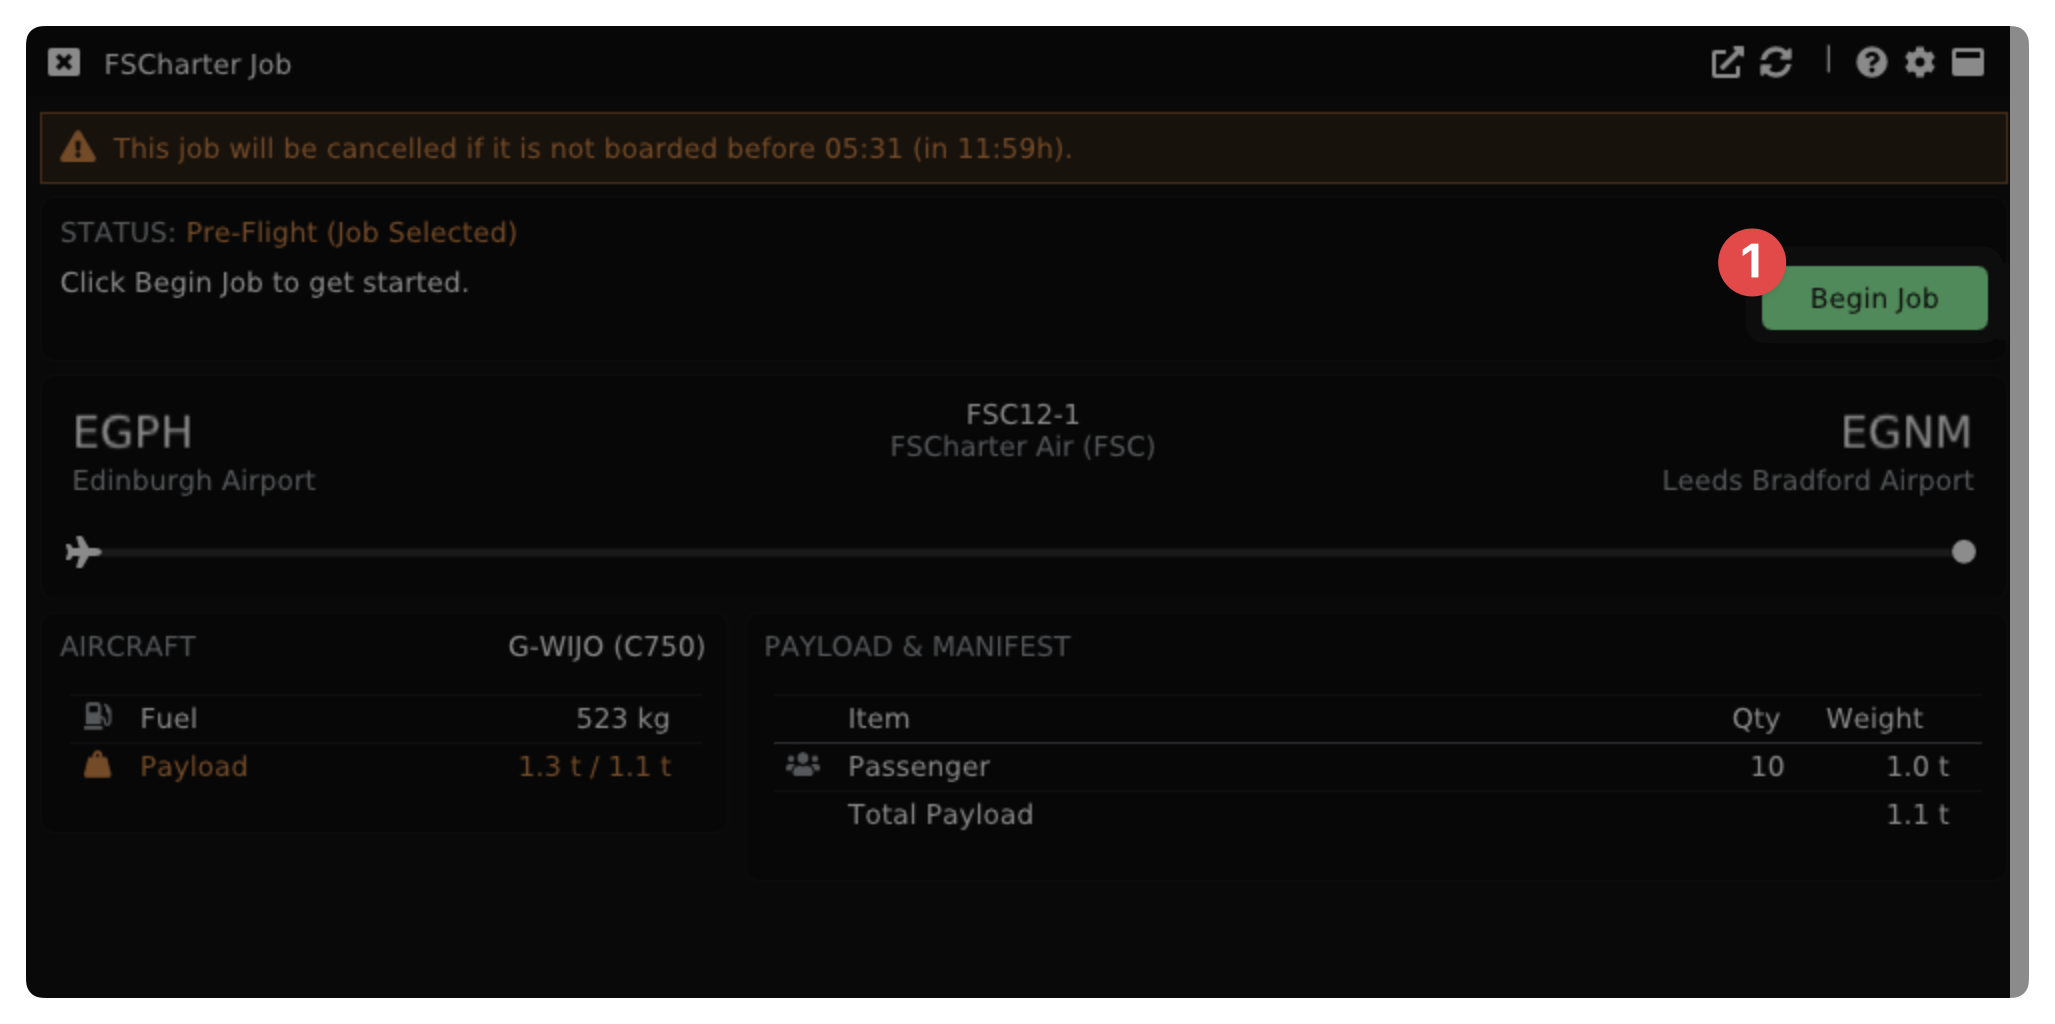Open the settings gear icon

pos(1919,63)
